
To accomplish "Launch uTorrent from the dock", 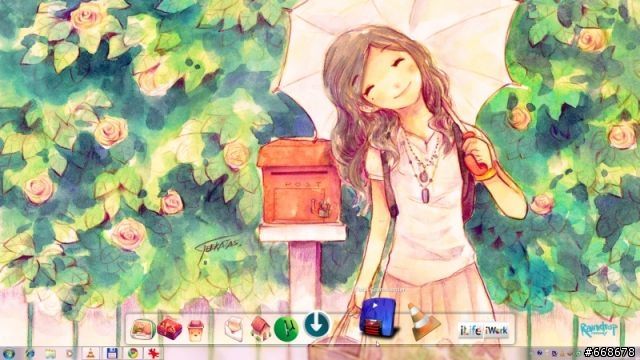I will point(287,329).
